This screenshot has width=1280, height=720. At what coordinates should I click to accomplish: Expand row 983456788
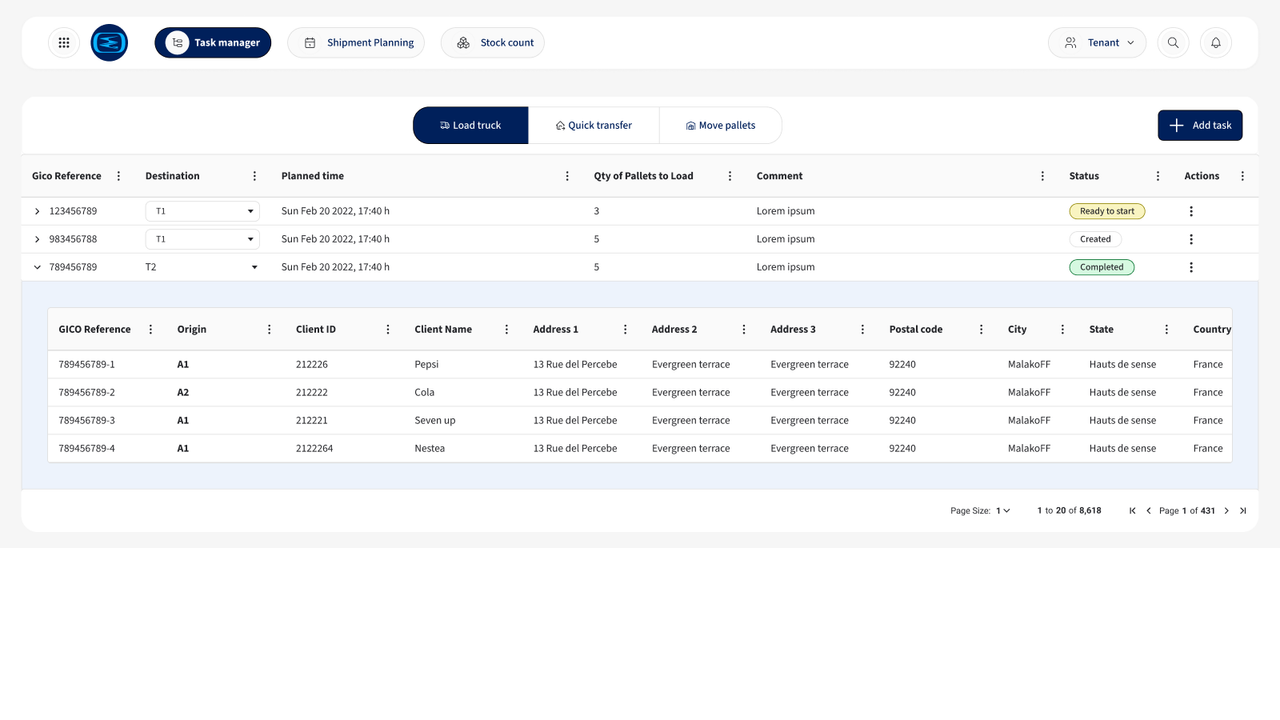(x=37, y=239)
